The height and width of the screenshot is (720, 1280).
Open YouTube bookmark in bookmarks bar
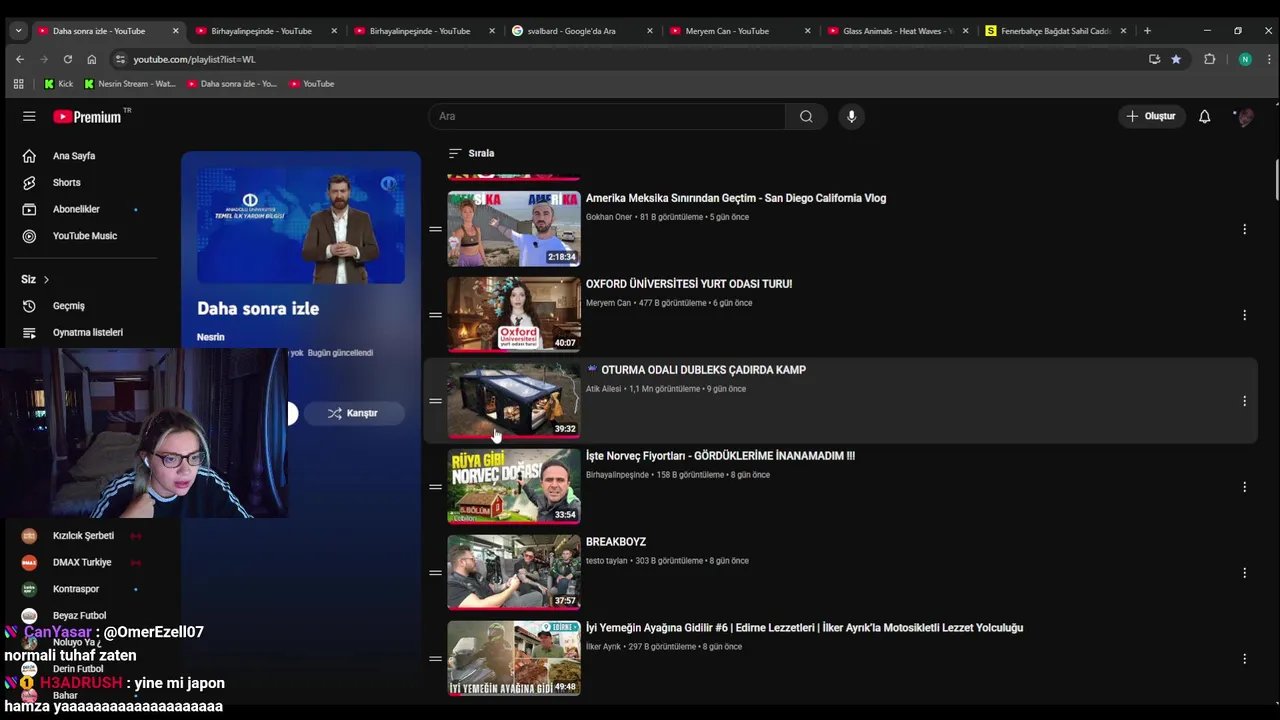[x=311, y=84]
